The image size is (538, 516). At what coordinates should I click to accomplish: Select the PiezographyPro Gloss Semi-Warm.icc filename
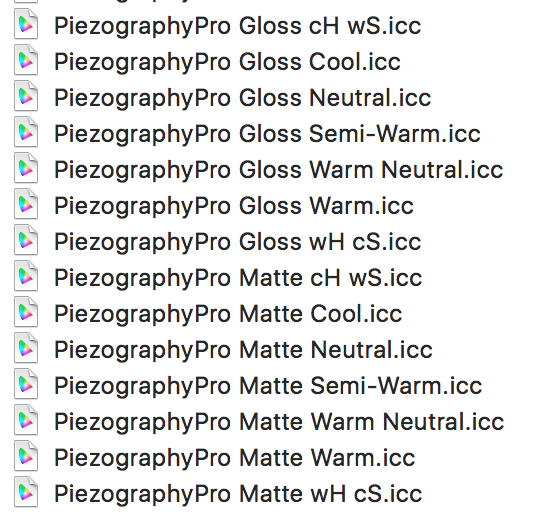point(267,135)
